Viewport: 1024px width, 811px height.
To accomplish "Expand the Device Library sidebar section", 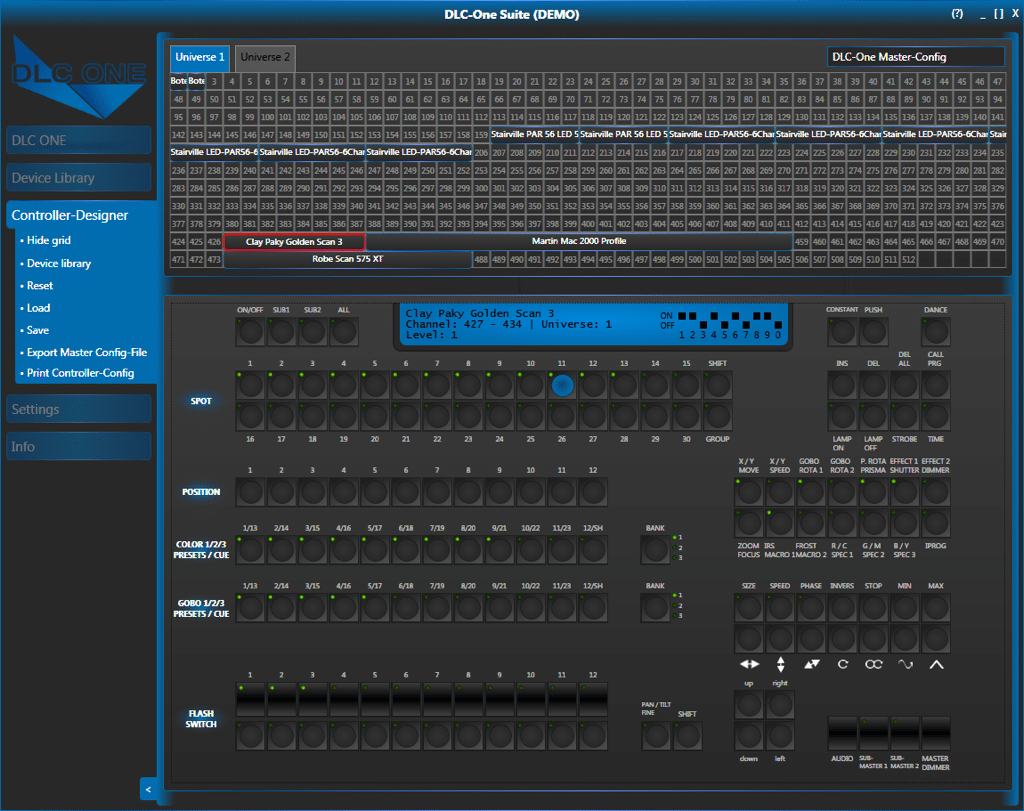I will [80, 178].
